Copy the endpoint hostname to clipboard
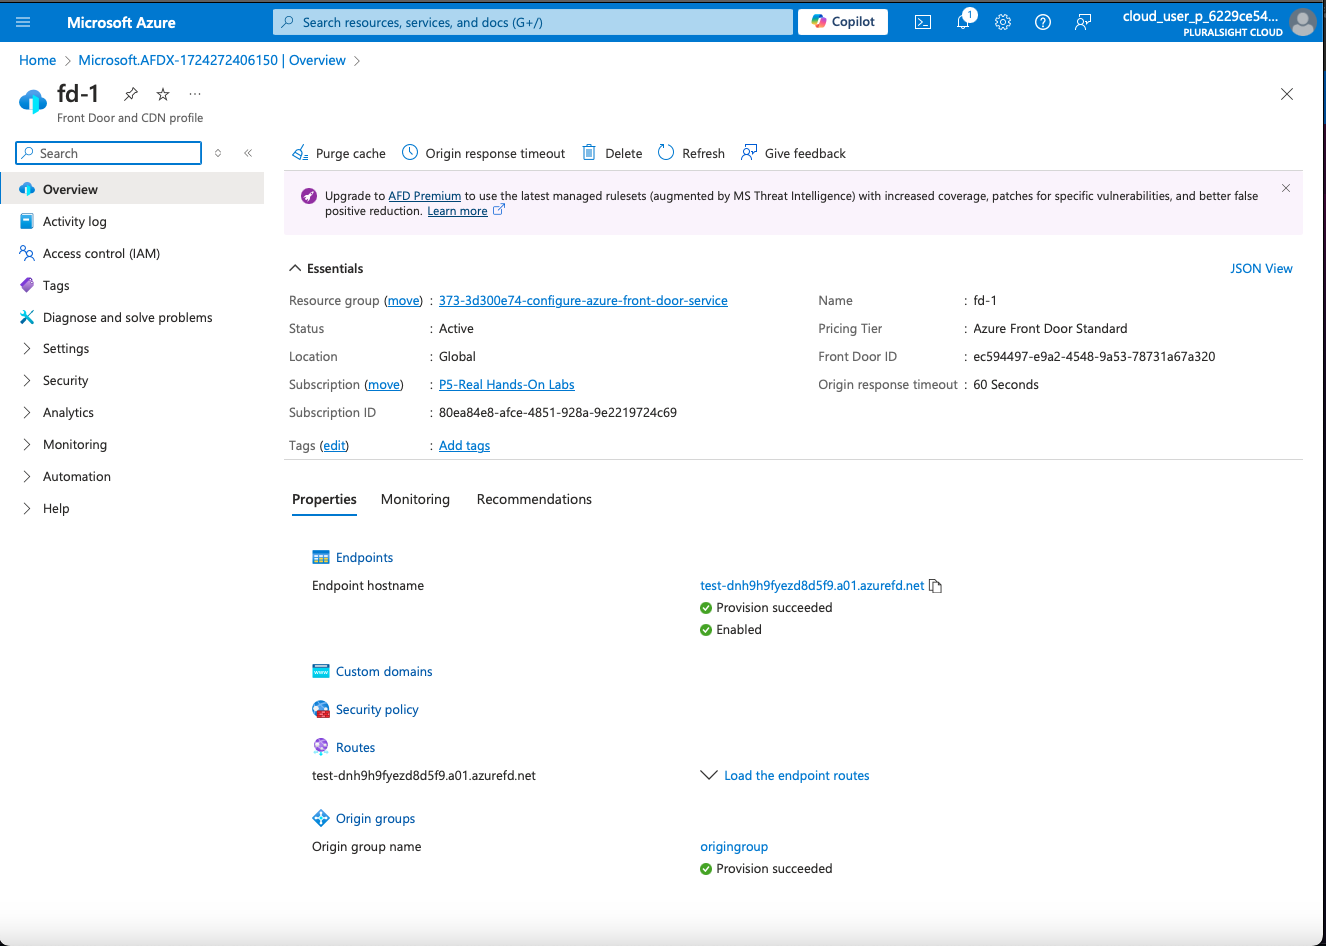This screenshot has width=1326, height=946. click(936, 586)
